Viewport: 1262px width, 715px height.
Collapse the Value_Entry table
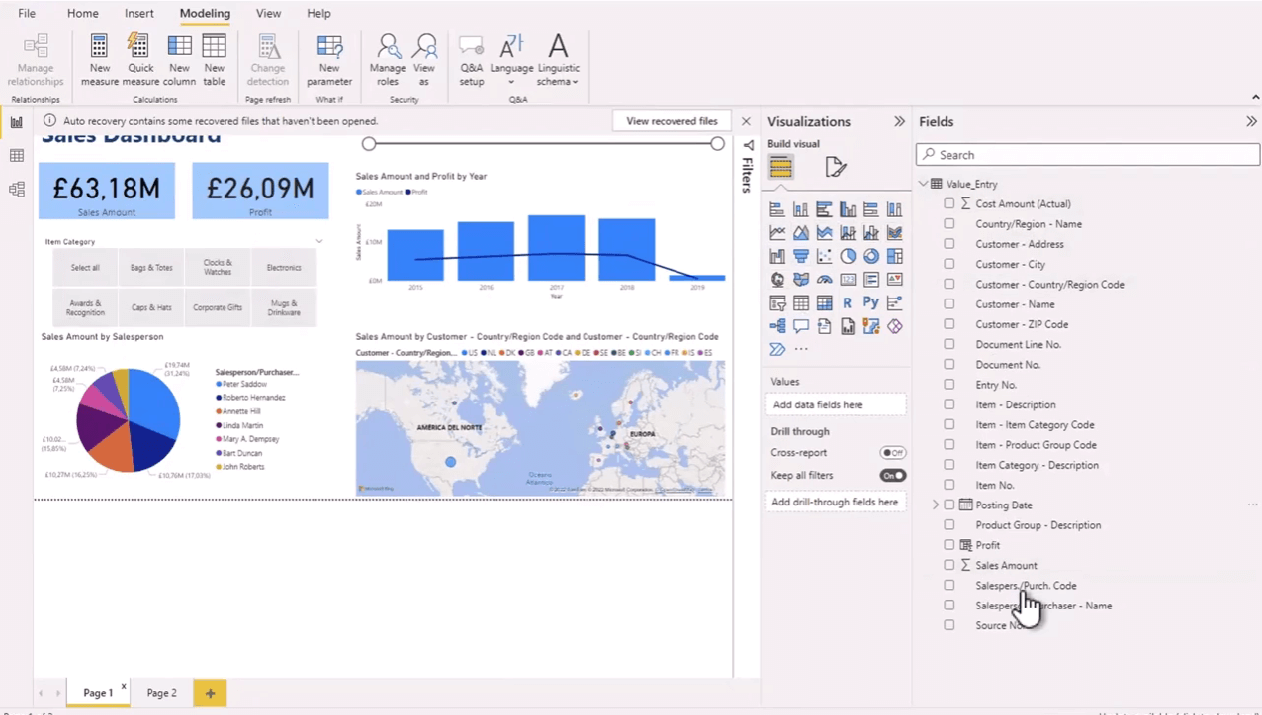pos(924,184)
